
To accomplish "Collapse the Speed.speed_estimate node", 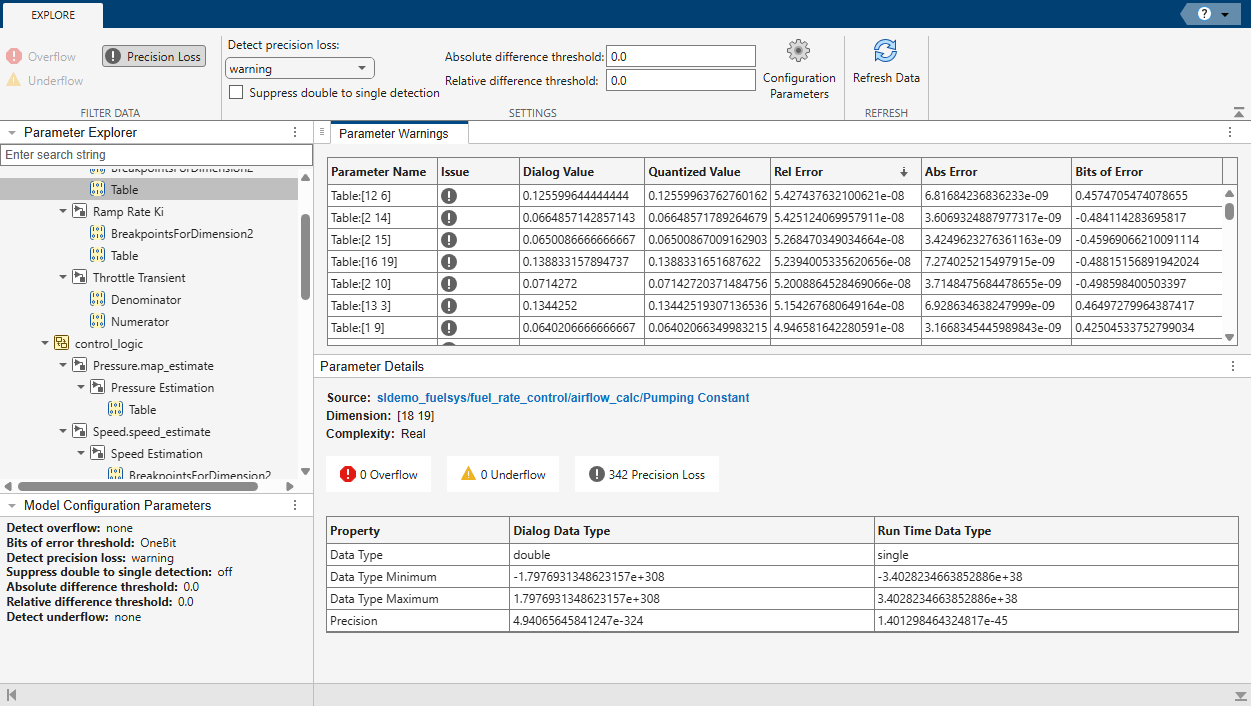I will coord(63,431).
